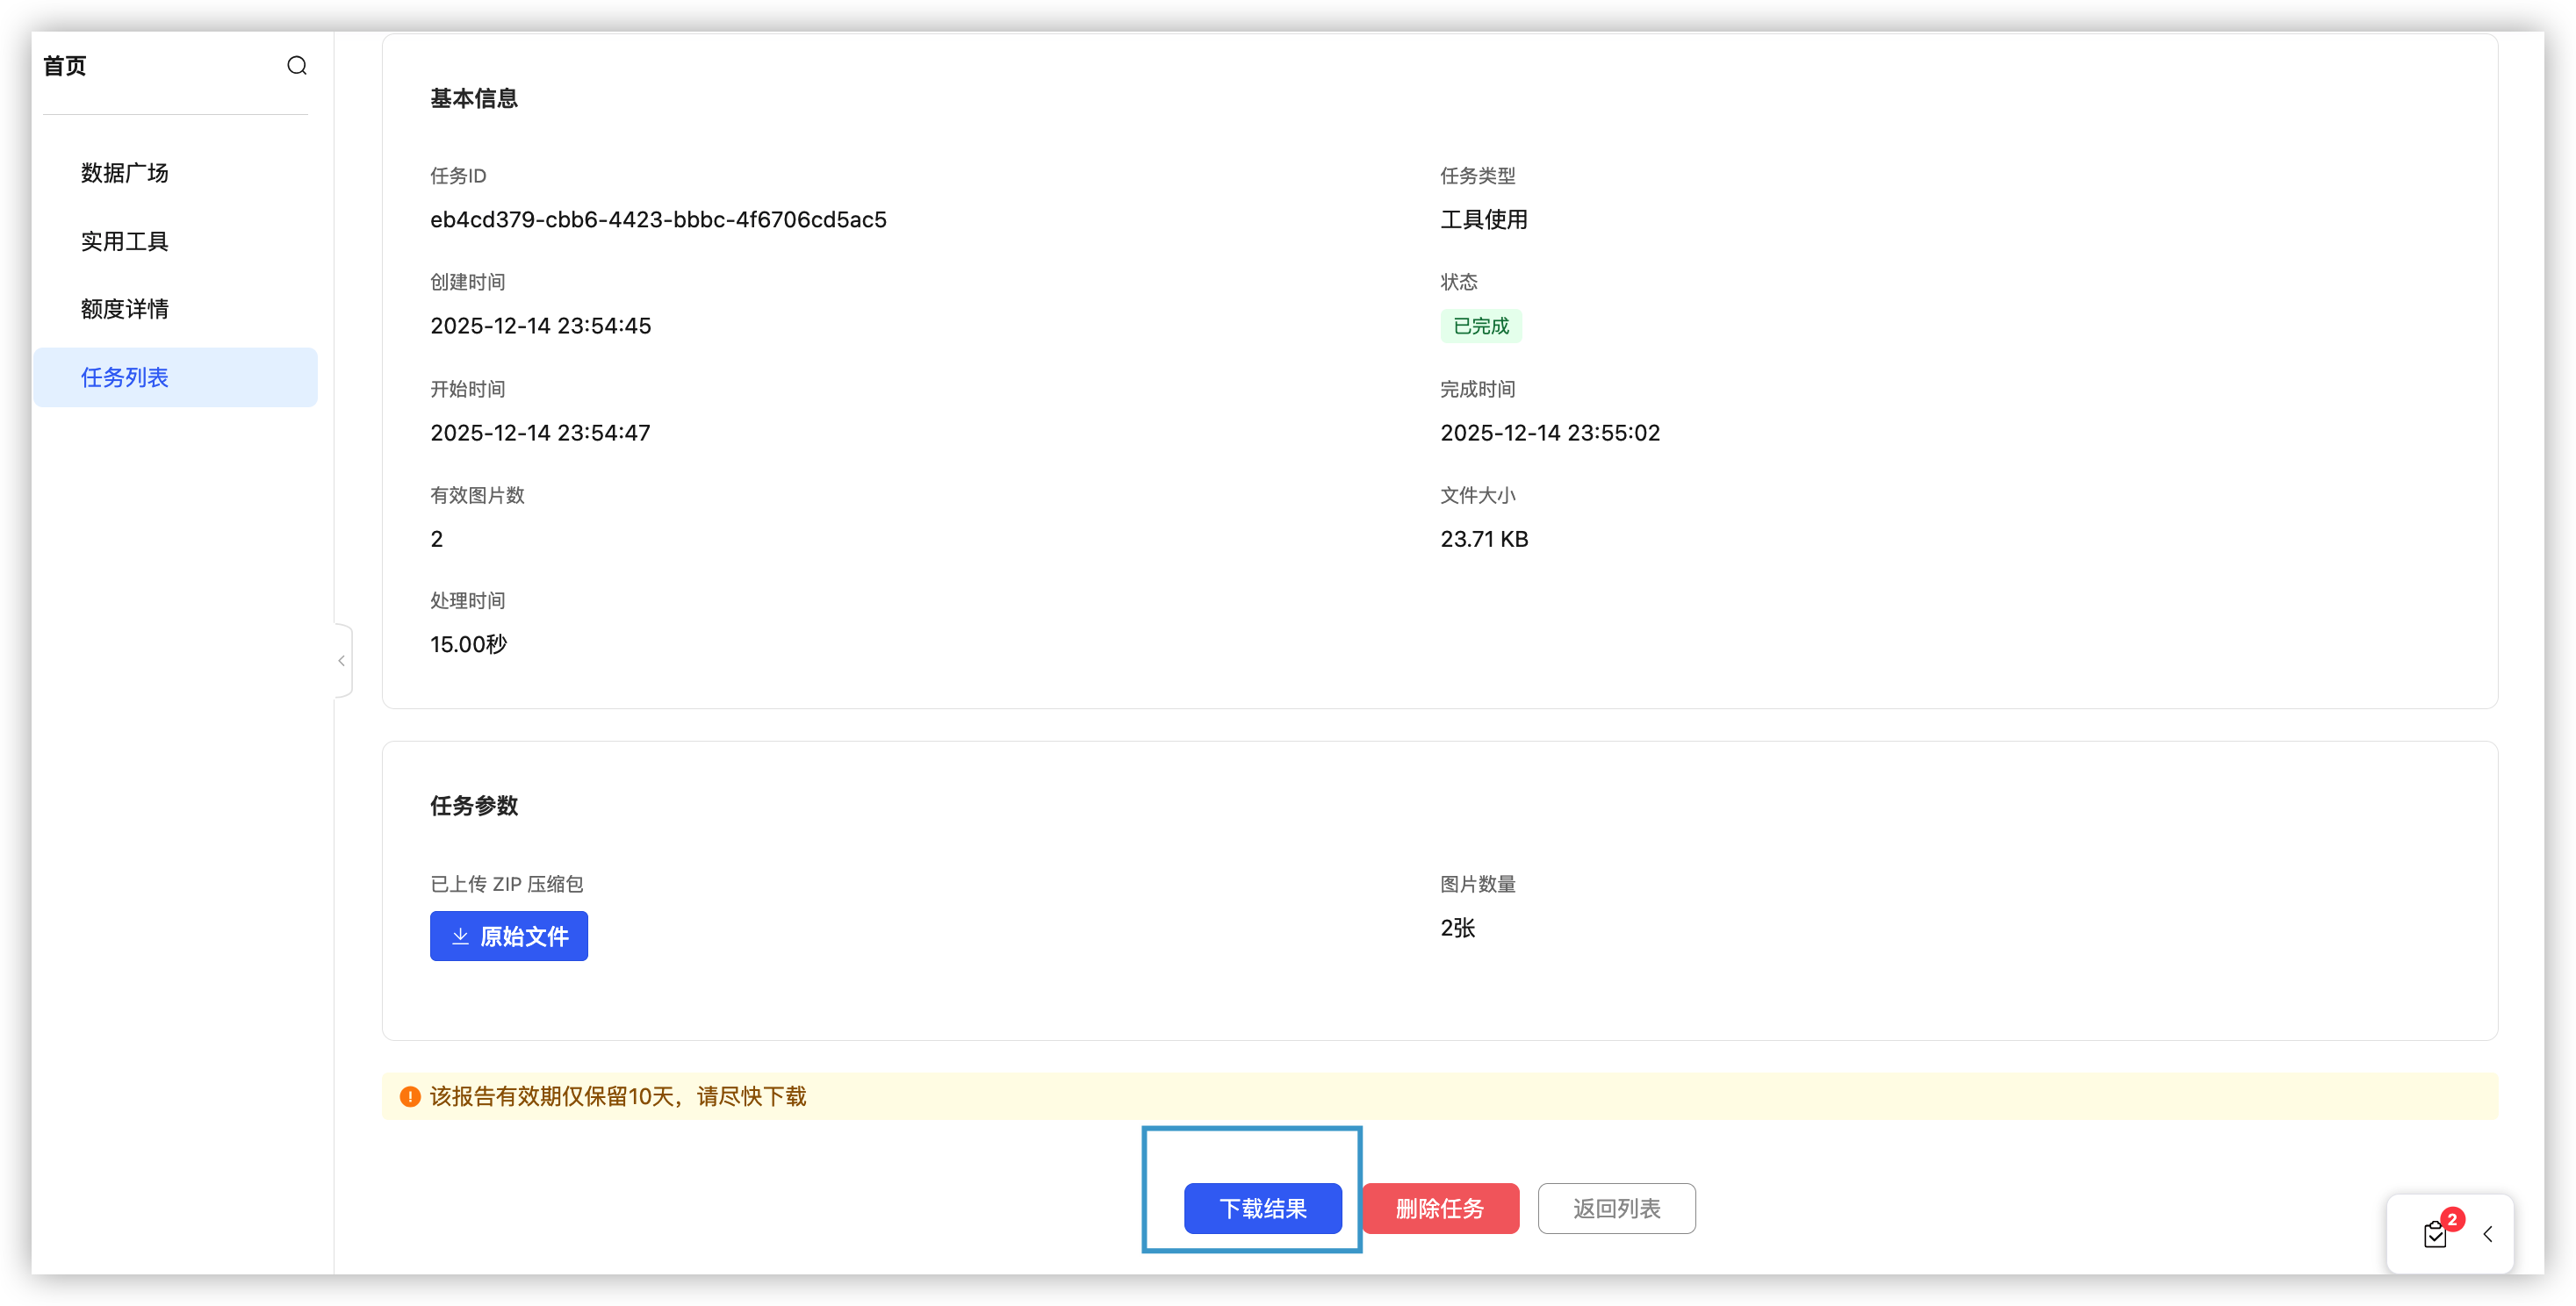Open the sidebar search icon
Viewport: 2576px width, 1306px height.
click(297, 65)
